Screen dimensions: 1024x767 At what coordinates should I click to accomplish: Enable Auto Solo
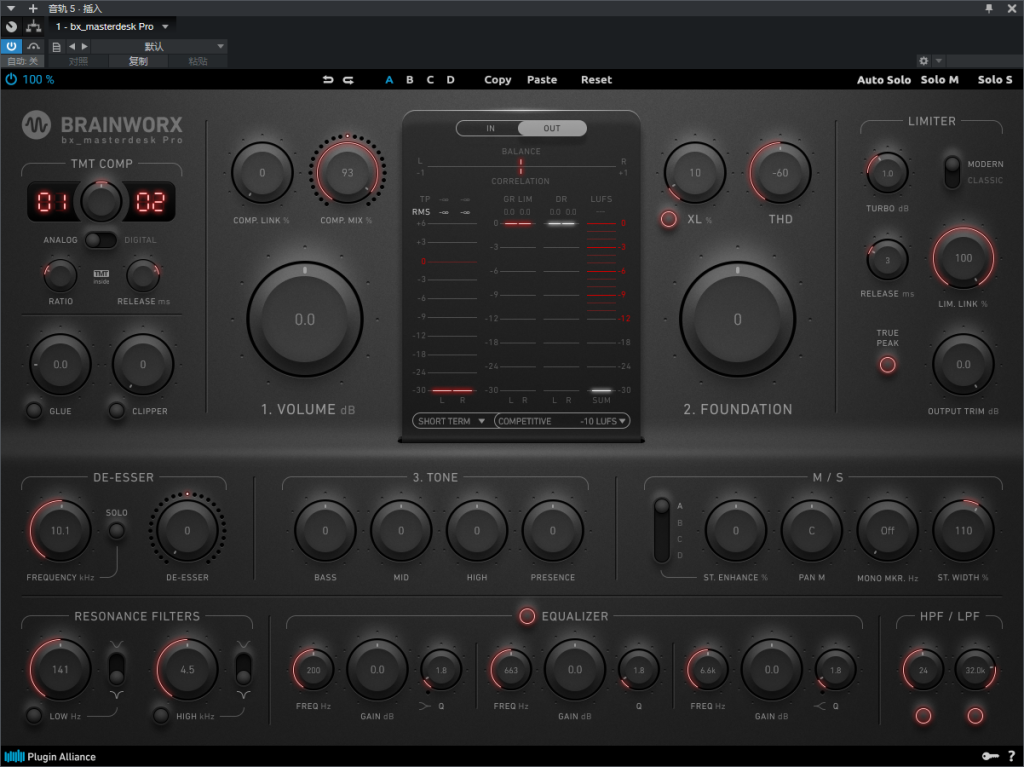tap(884, 80)
